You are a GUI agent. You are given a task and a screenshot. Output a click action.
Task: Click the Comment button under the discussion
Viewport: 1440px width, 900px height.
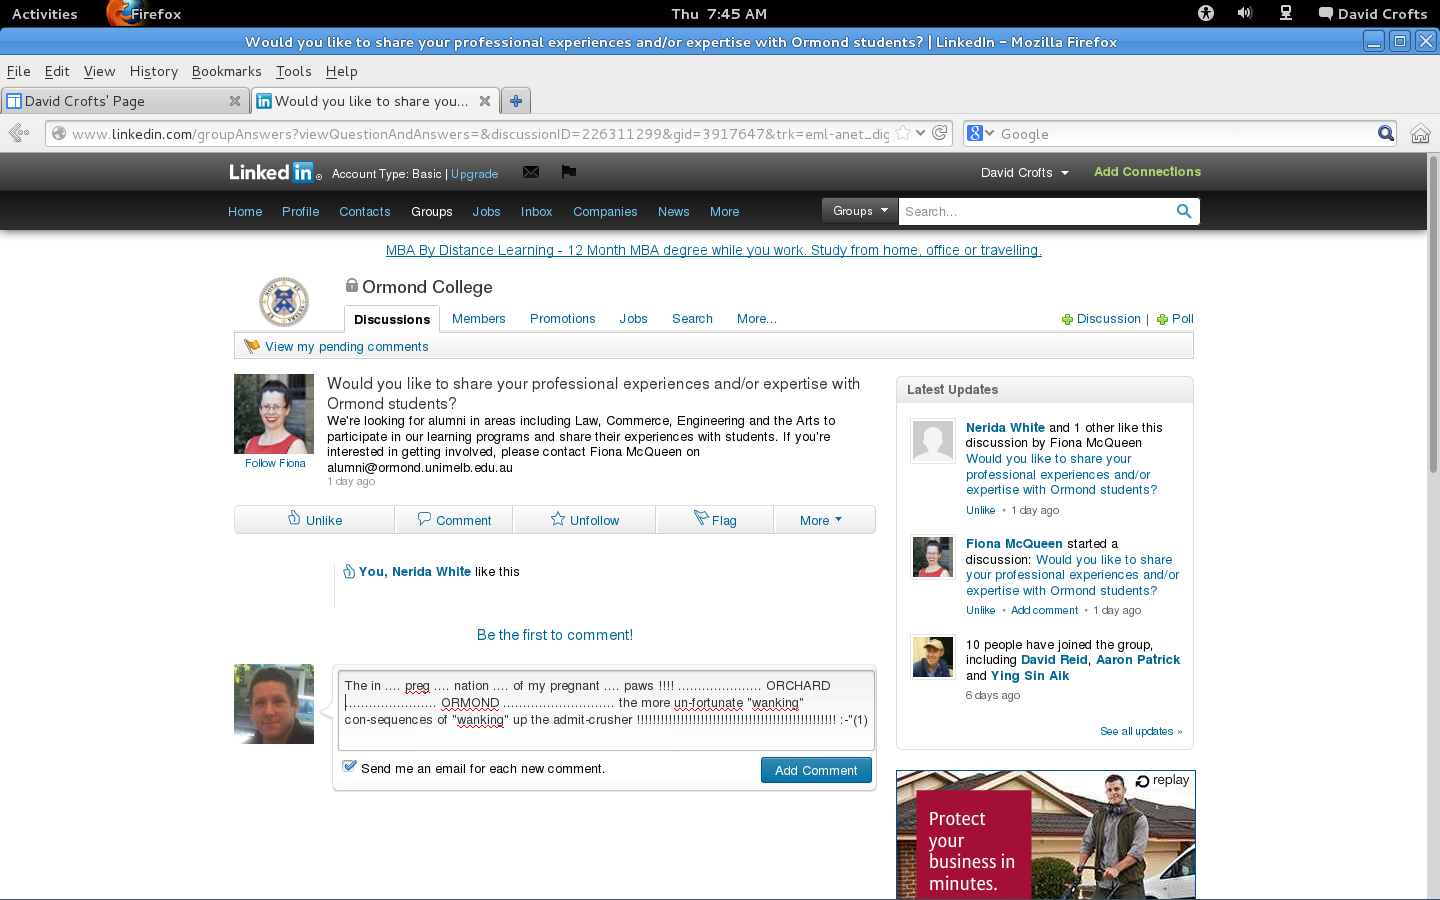(454, 520)
